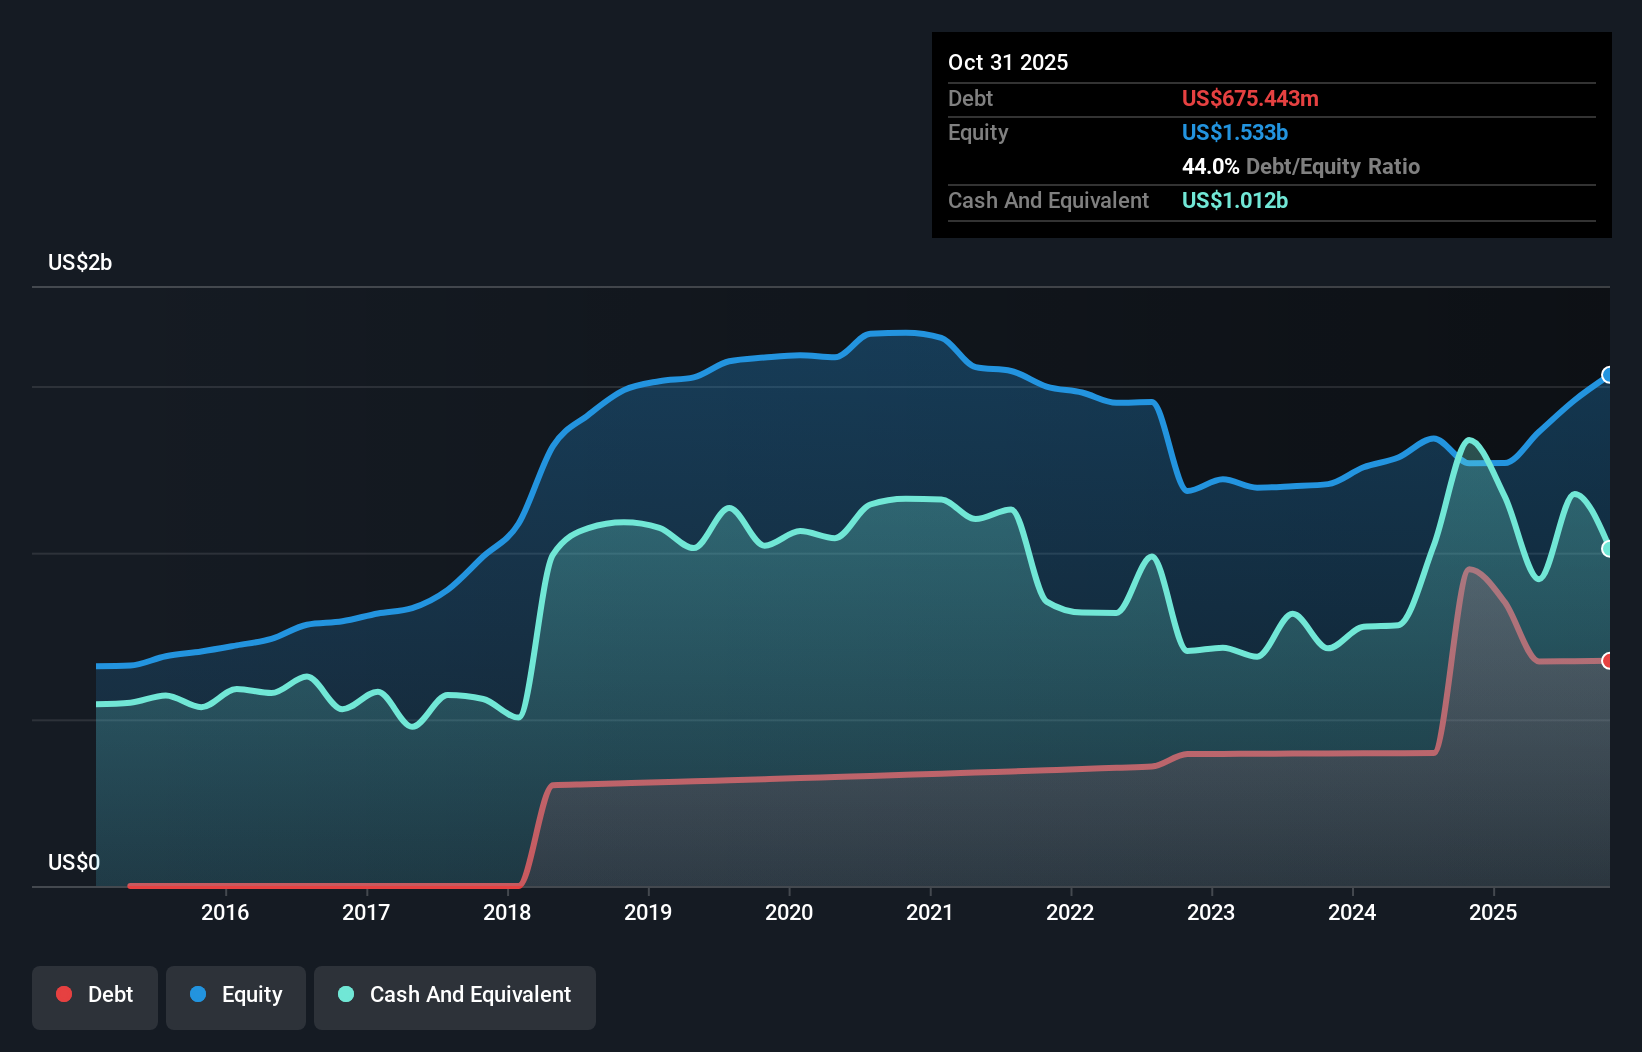Image resolution: width=1642 pixels, height=1052 pixels.
Task: Expand the Equity row in the tooltip
Action: click(x=977, y=132)
